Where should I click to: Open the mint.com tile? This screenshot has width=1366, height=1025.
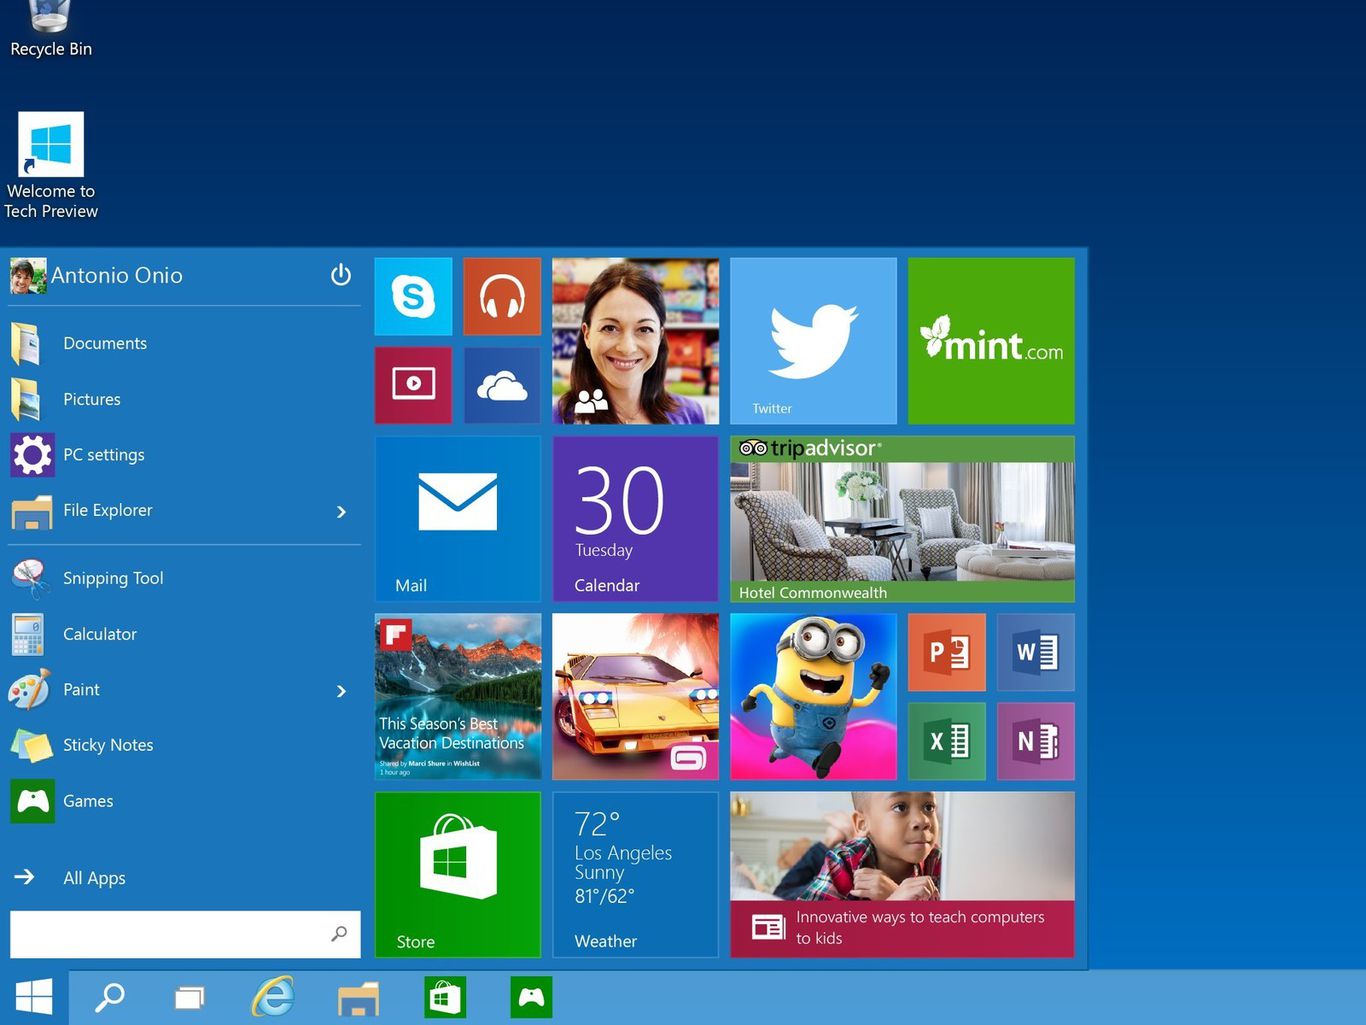point(991,341)
